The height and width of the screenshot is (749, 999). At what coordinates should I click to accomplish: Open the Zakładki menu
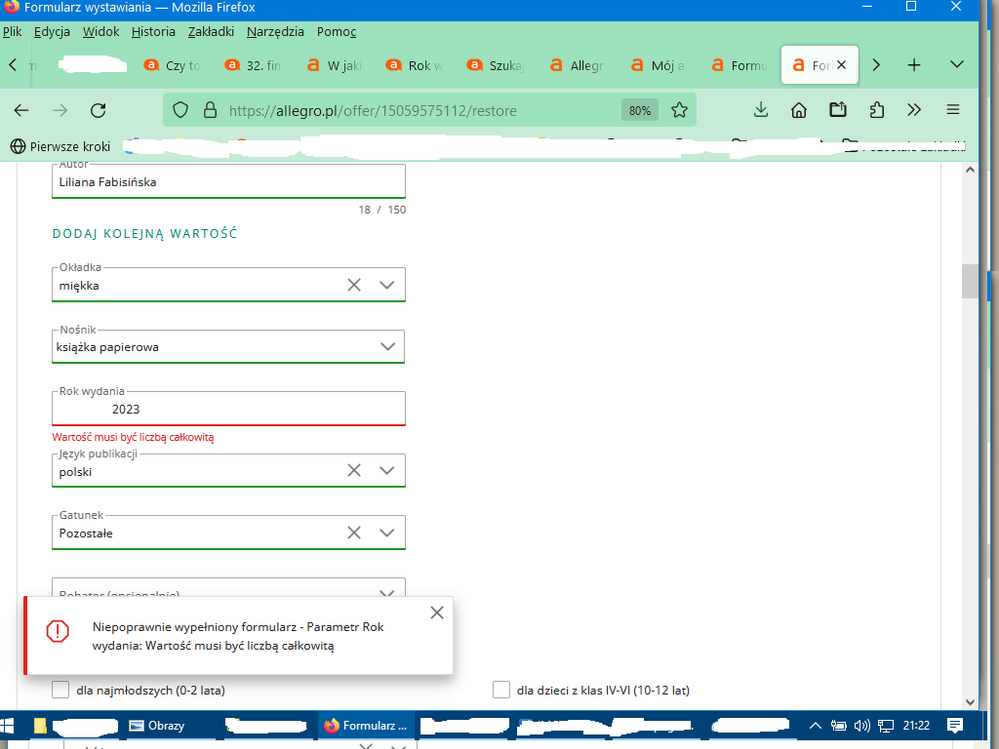coord(209,31)
